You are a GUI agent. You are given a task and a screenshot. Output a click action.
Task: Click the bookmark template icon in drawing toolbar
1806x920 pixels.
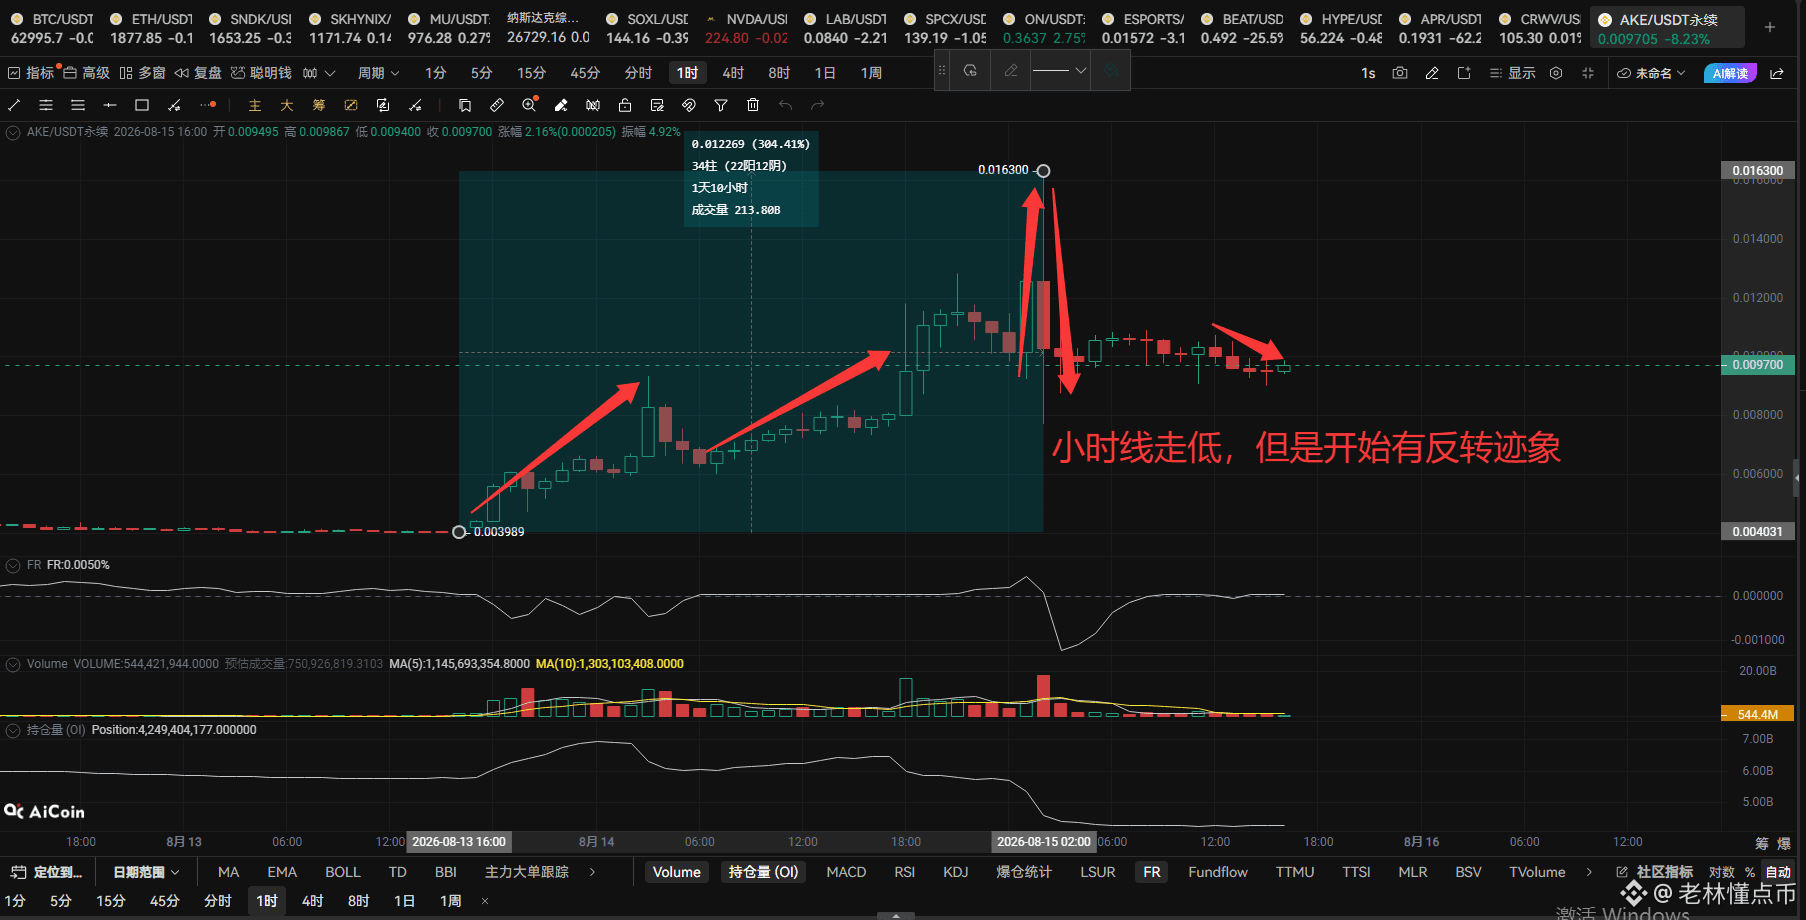click(465, 105)
